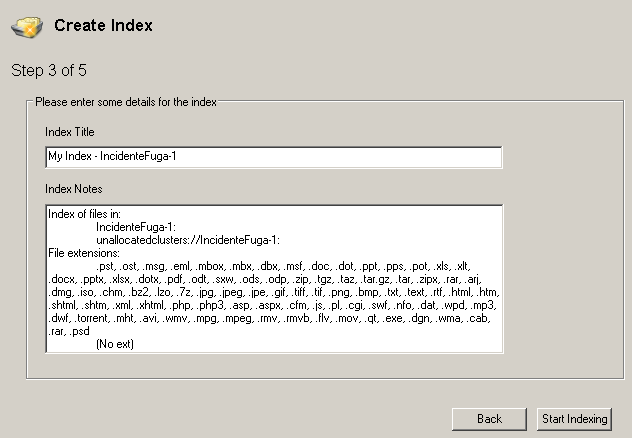Click the Create Index wizard icon
Viewport: 632px width, 438px height.
tap(27, 27)
